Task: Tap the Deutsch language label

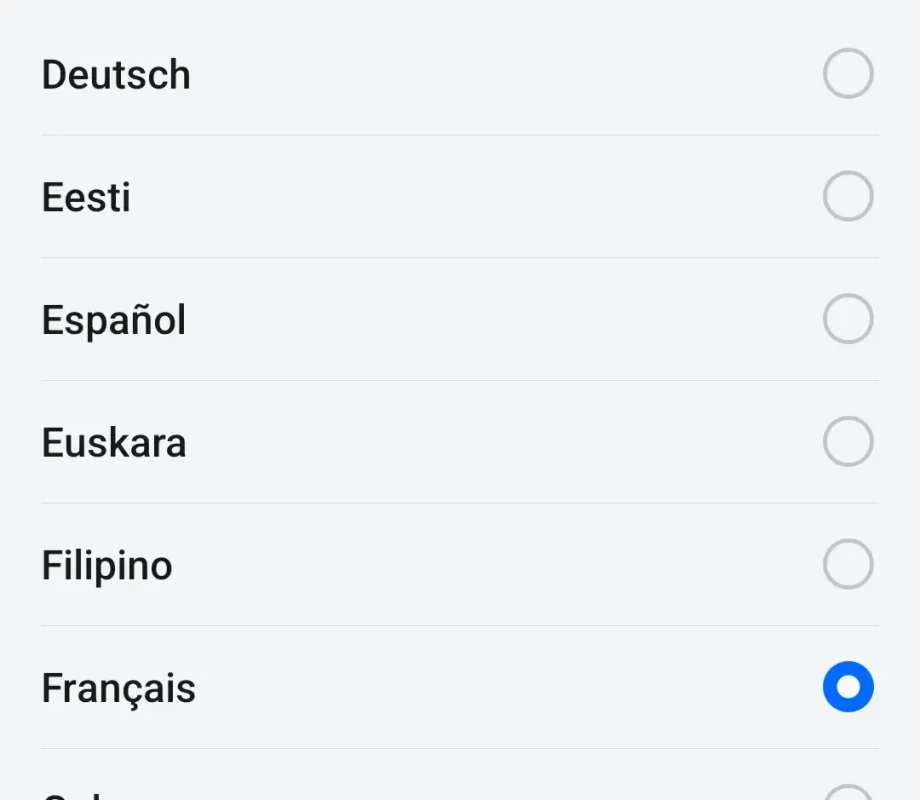Action: tap(116, 75)
